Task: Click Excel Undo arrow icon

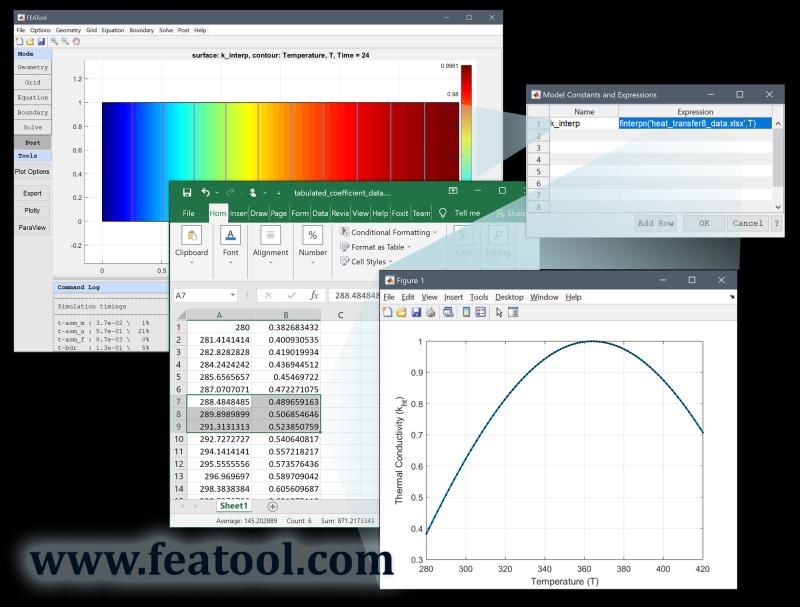Action: (206, 192)
